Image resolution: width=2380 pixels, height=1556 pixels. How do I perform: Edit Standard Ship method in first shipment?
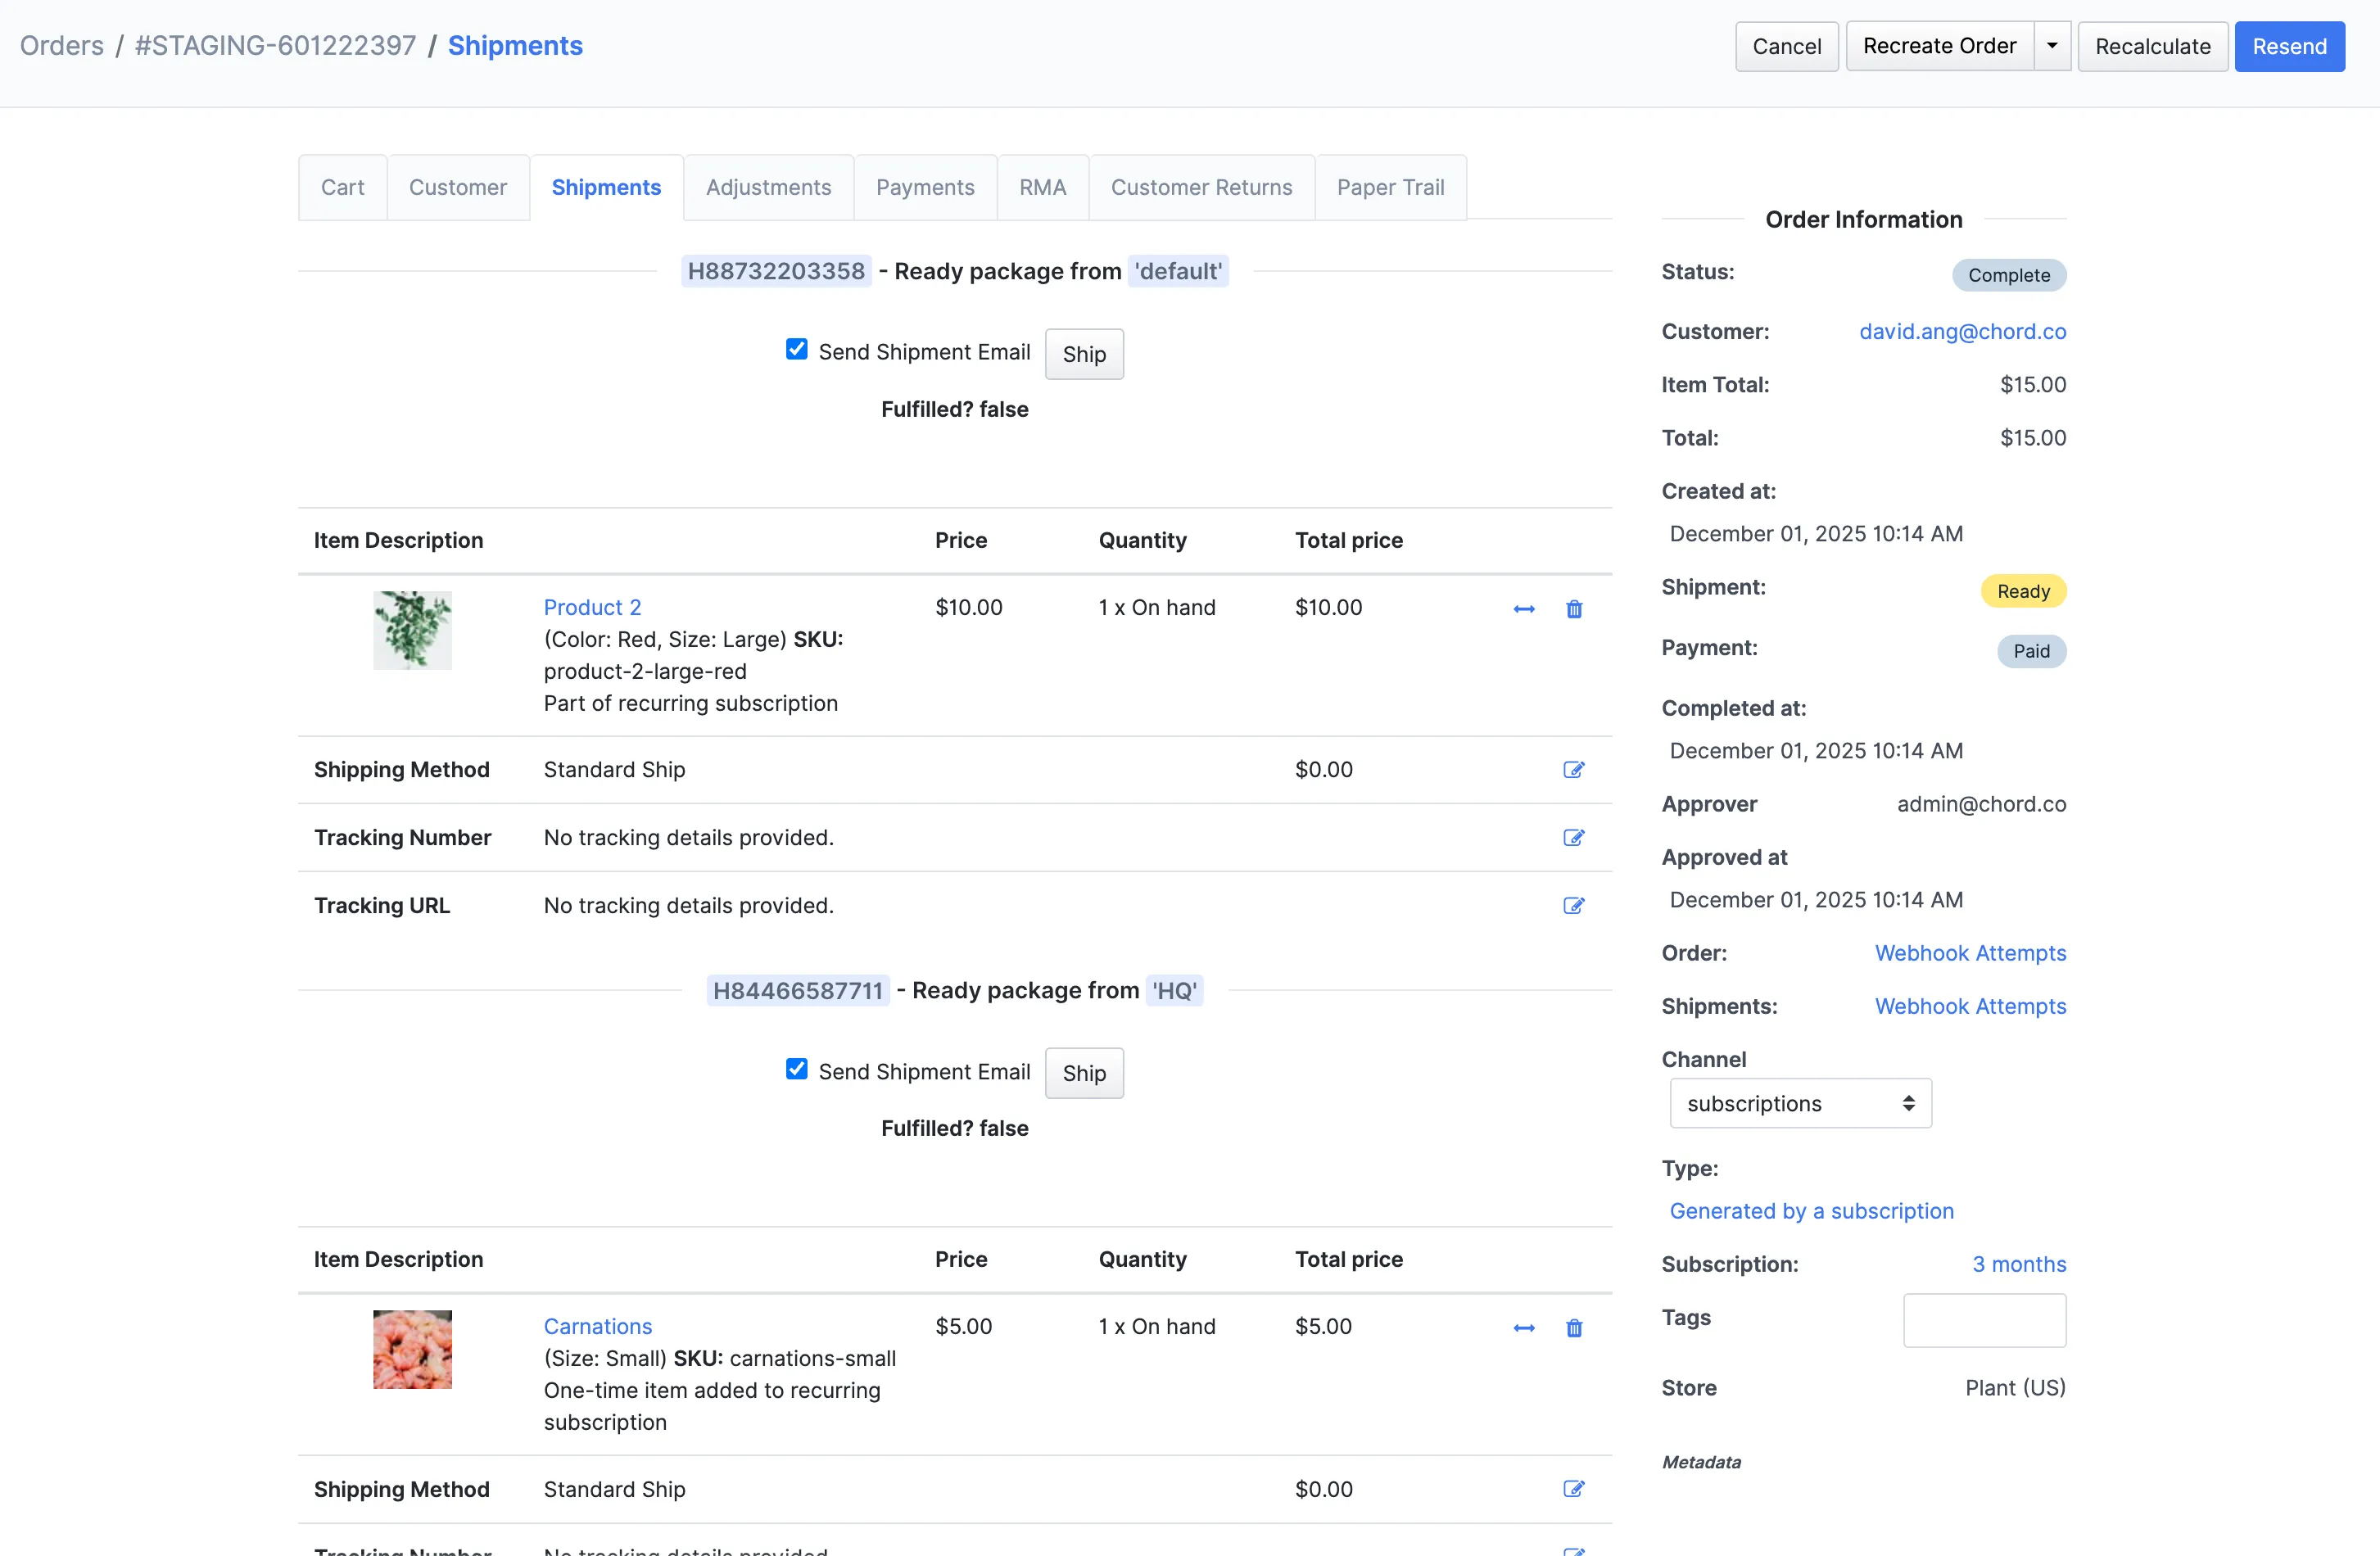pyautogui.click(x=1574, y=770)
